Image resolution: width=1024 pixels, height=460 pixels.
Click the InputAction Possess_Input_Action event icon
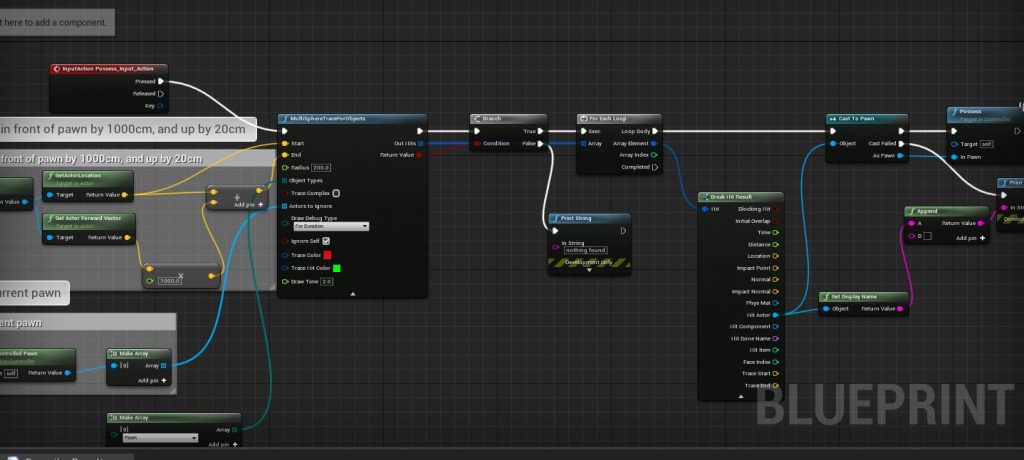57,69
